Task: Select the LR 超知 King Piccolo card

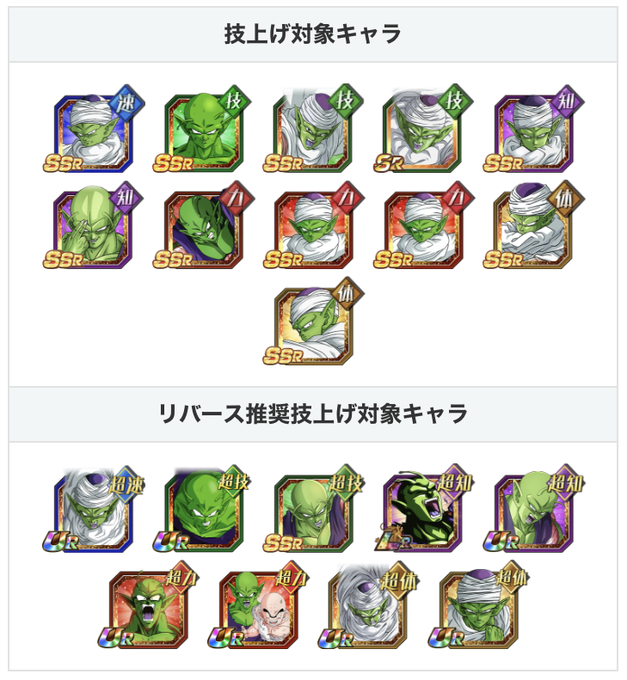Action: pos(423,509)
